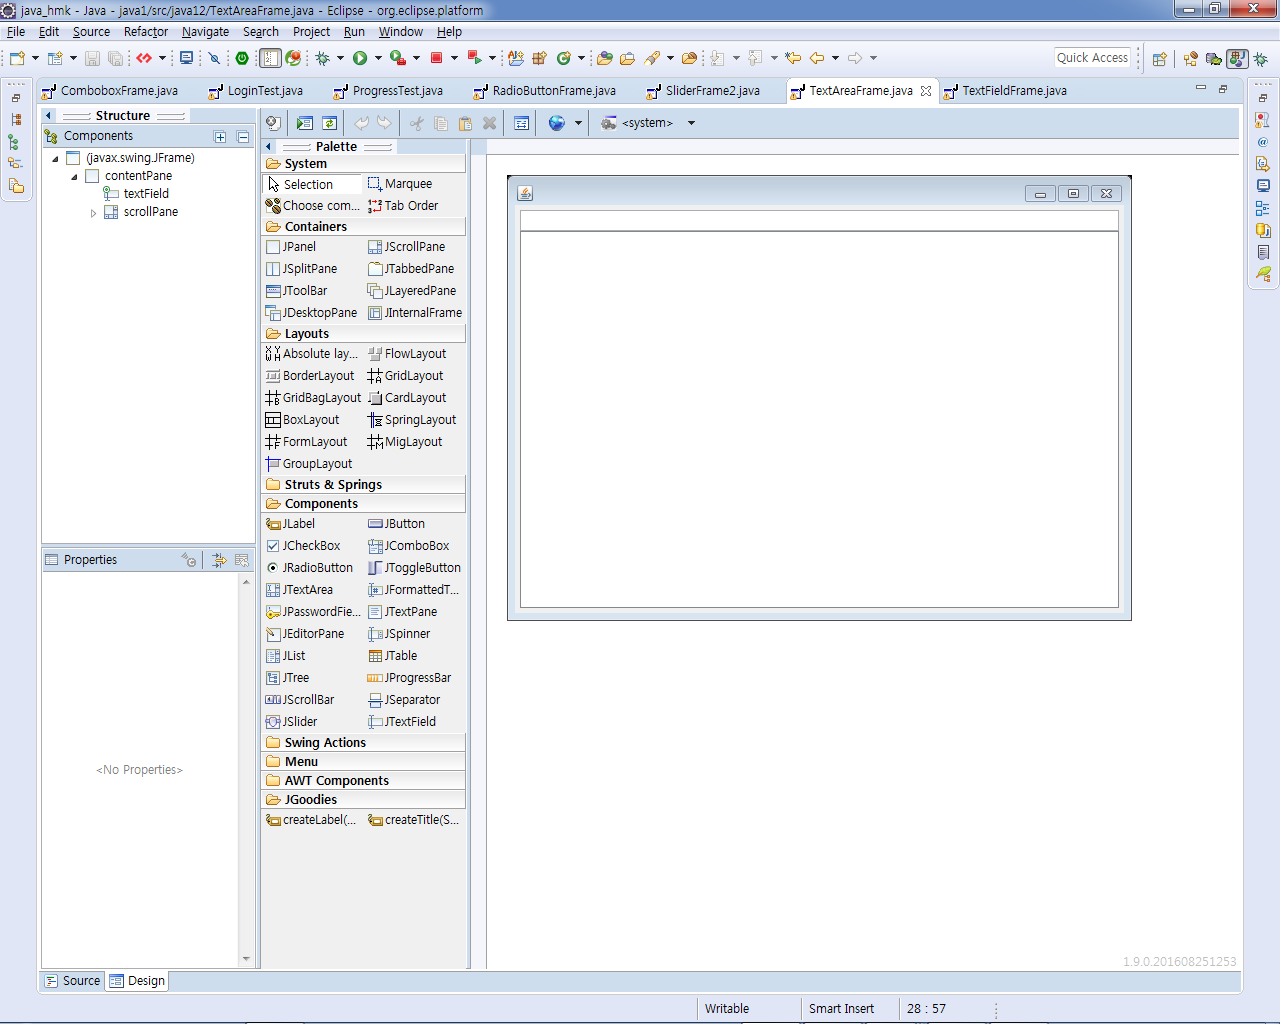Select BorderLayout in Layouts section
1280x1024 pixels.
[310, 376]
